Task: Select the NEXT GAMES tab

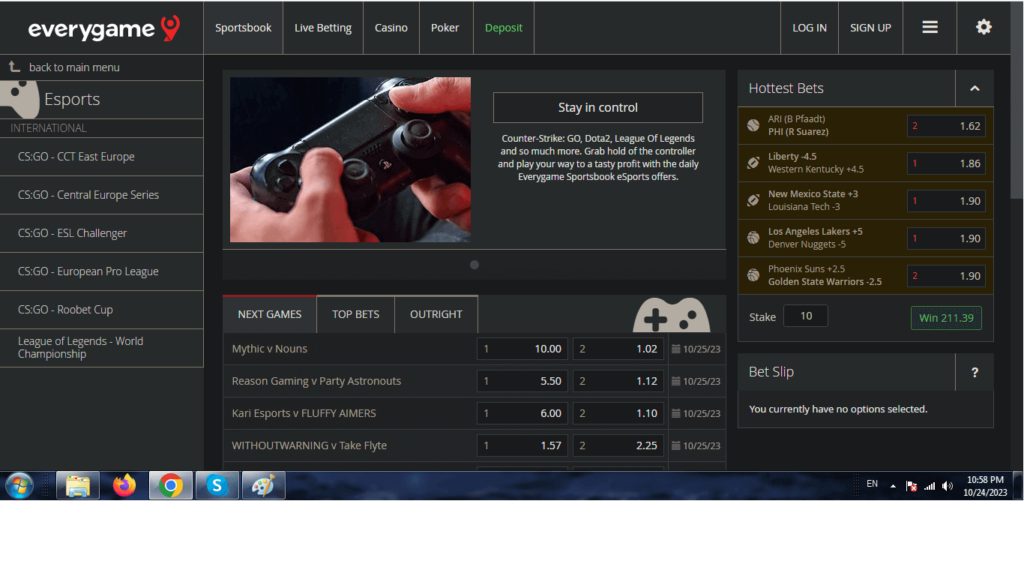Action: pos(270,314)
